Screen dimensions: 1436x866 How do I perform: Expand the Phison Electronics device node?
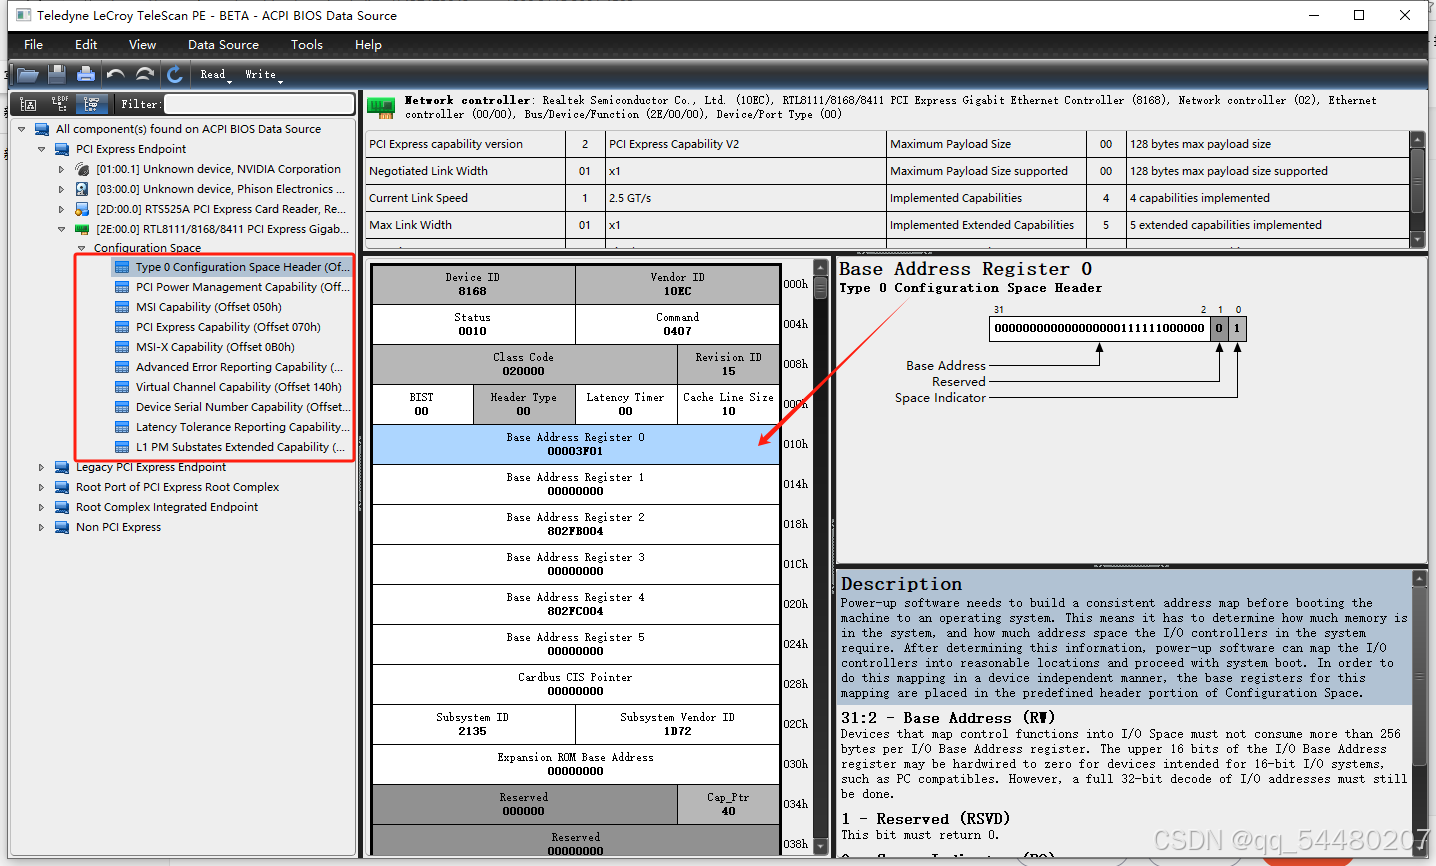coord(62,189)
